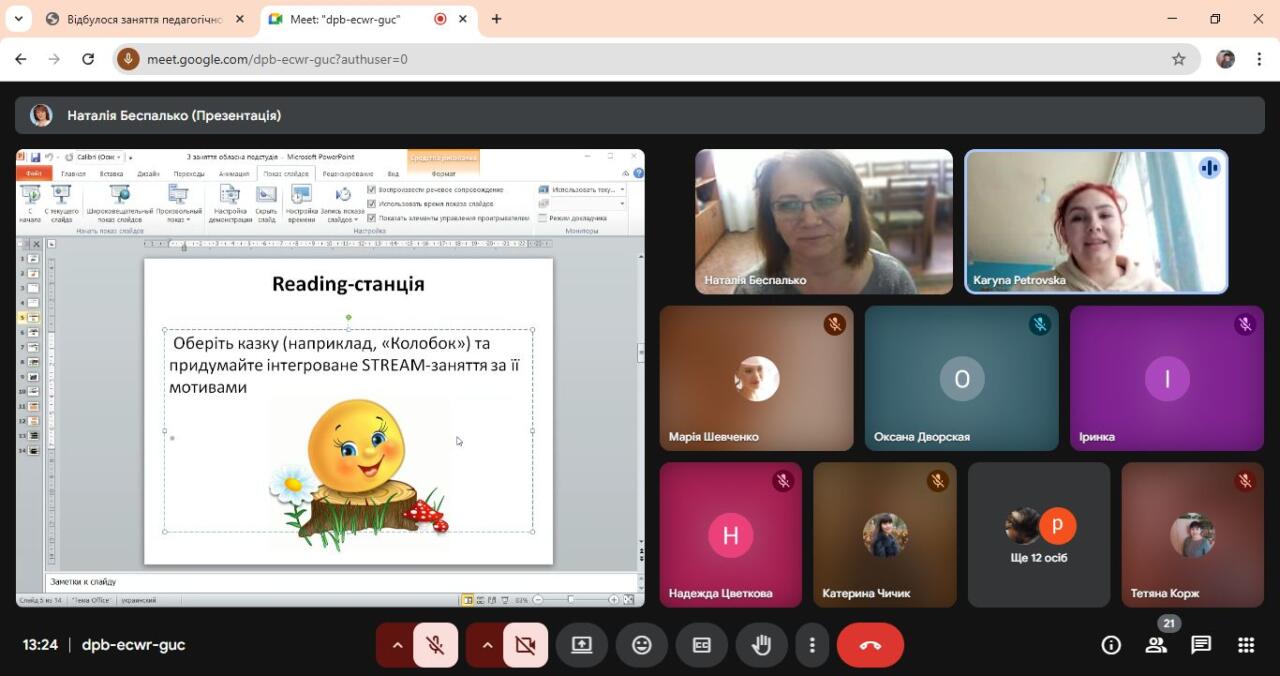The image size is (1280, 676).
Task: Open meeting details info icon
Action: coord(1111,645)
